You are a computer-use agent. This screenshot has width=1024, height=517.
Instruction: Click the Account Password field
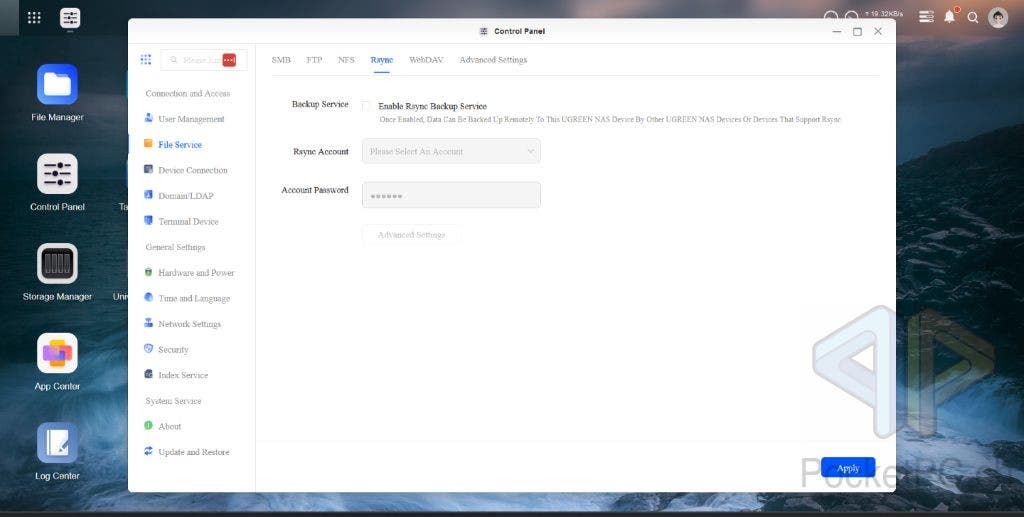[451, 195]
